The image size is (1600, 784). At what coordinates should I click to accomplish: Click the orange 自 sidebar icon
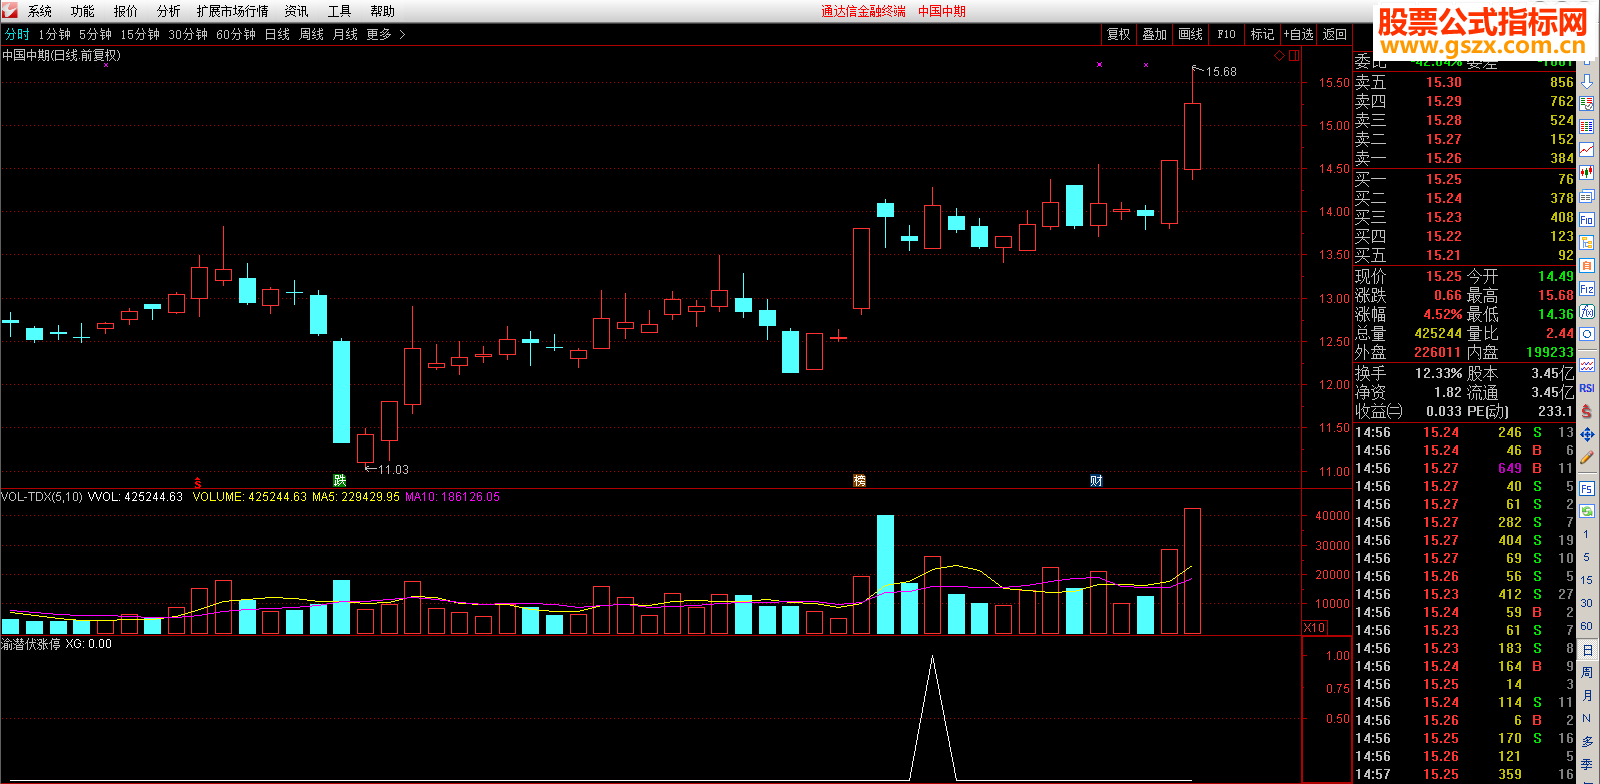1587,266
